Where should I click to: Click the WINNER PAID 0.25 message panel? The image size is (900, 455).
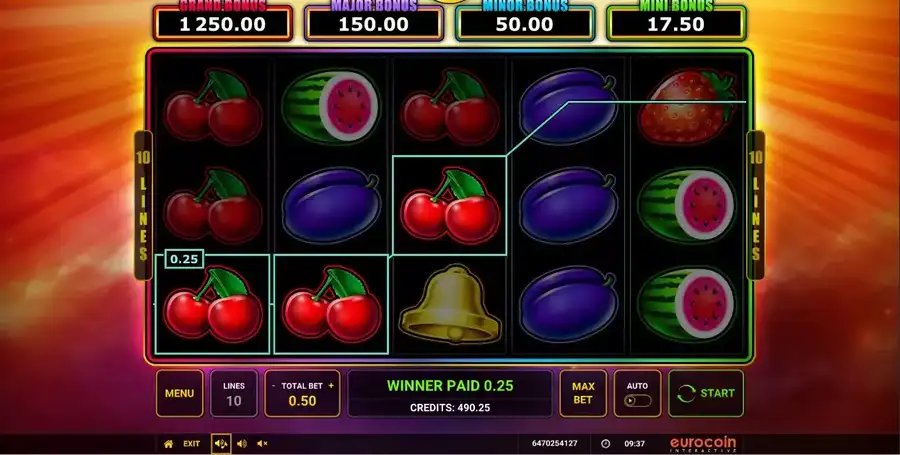coord(450,394)
